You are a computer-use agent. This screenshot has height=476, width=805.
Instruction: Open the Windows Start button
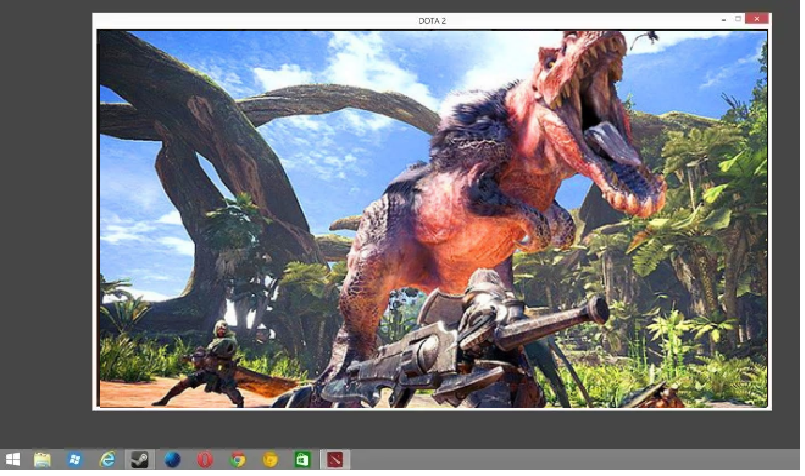tap(12, 460)
